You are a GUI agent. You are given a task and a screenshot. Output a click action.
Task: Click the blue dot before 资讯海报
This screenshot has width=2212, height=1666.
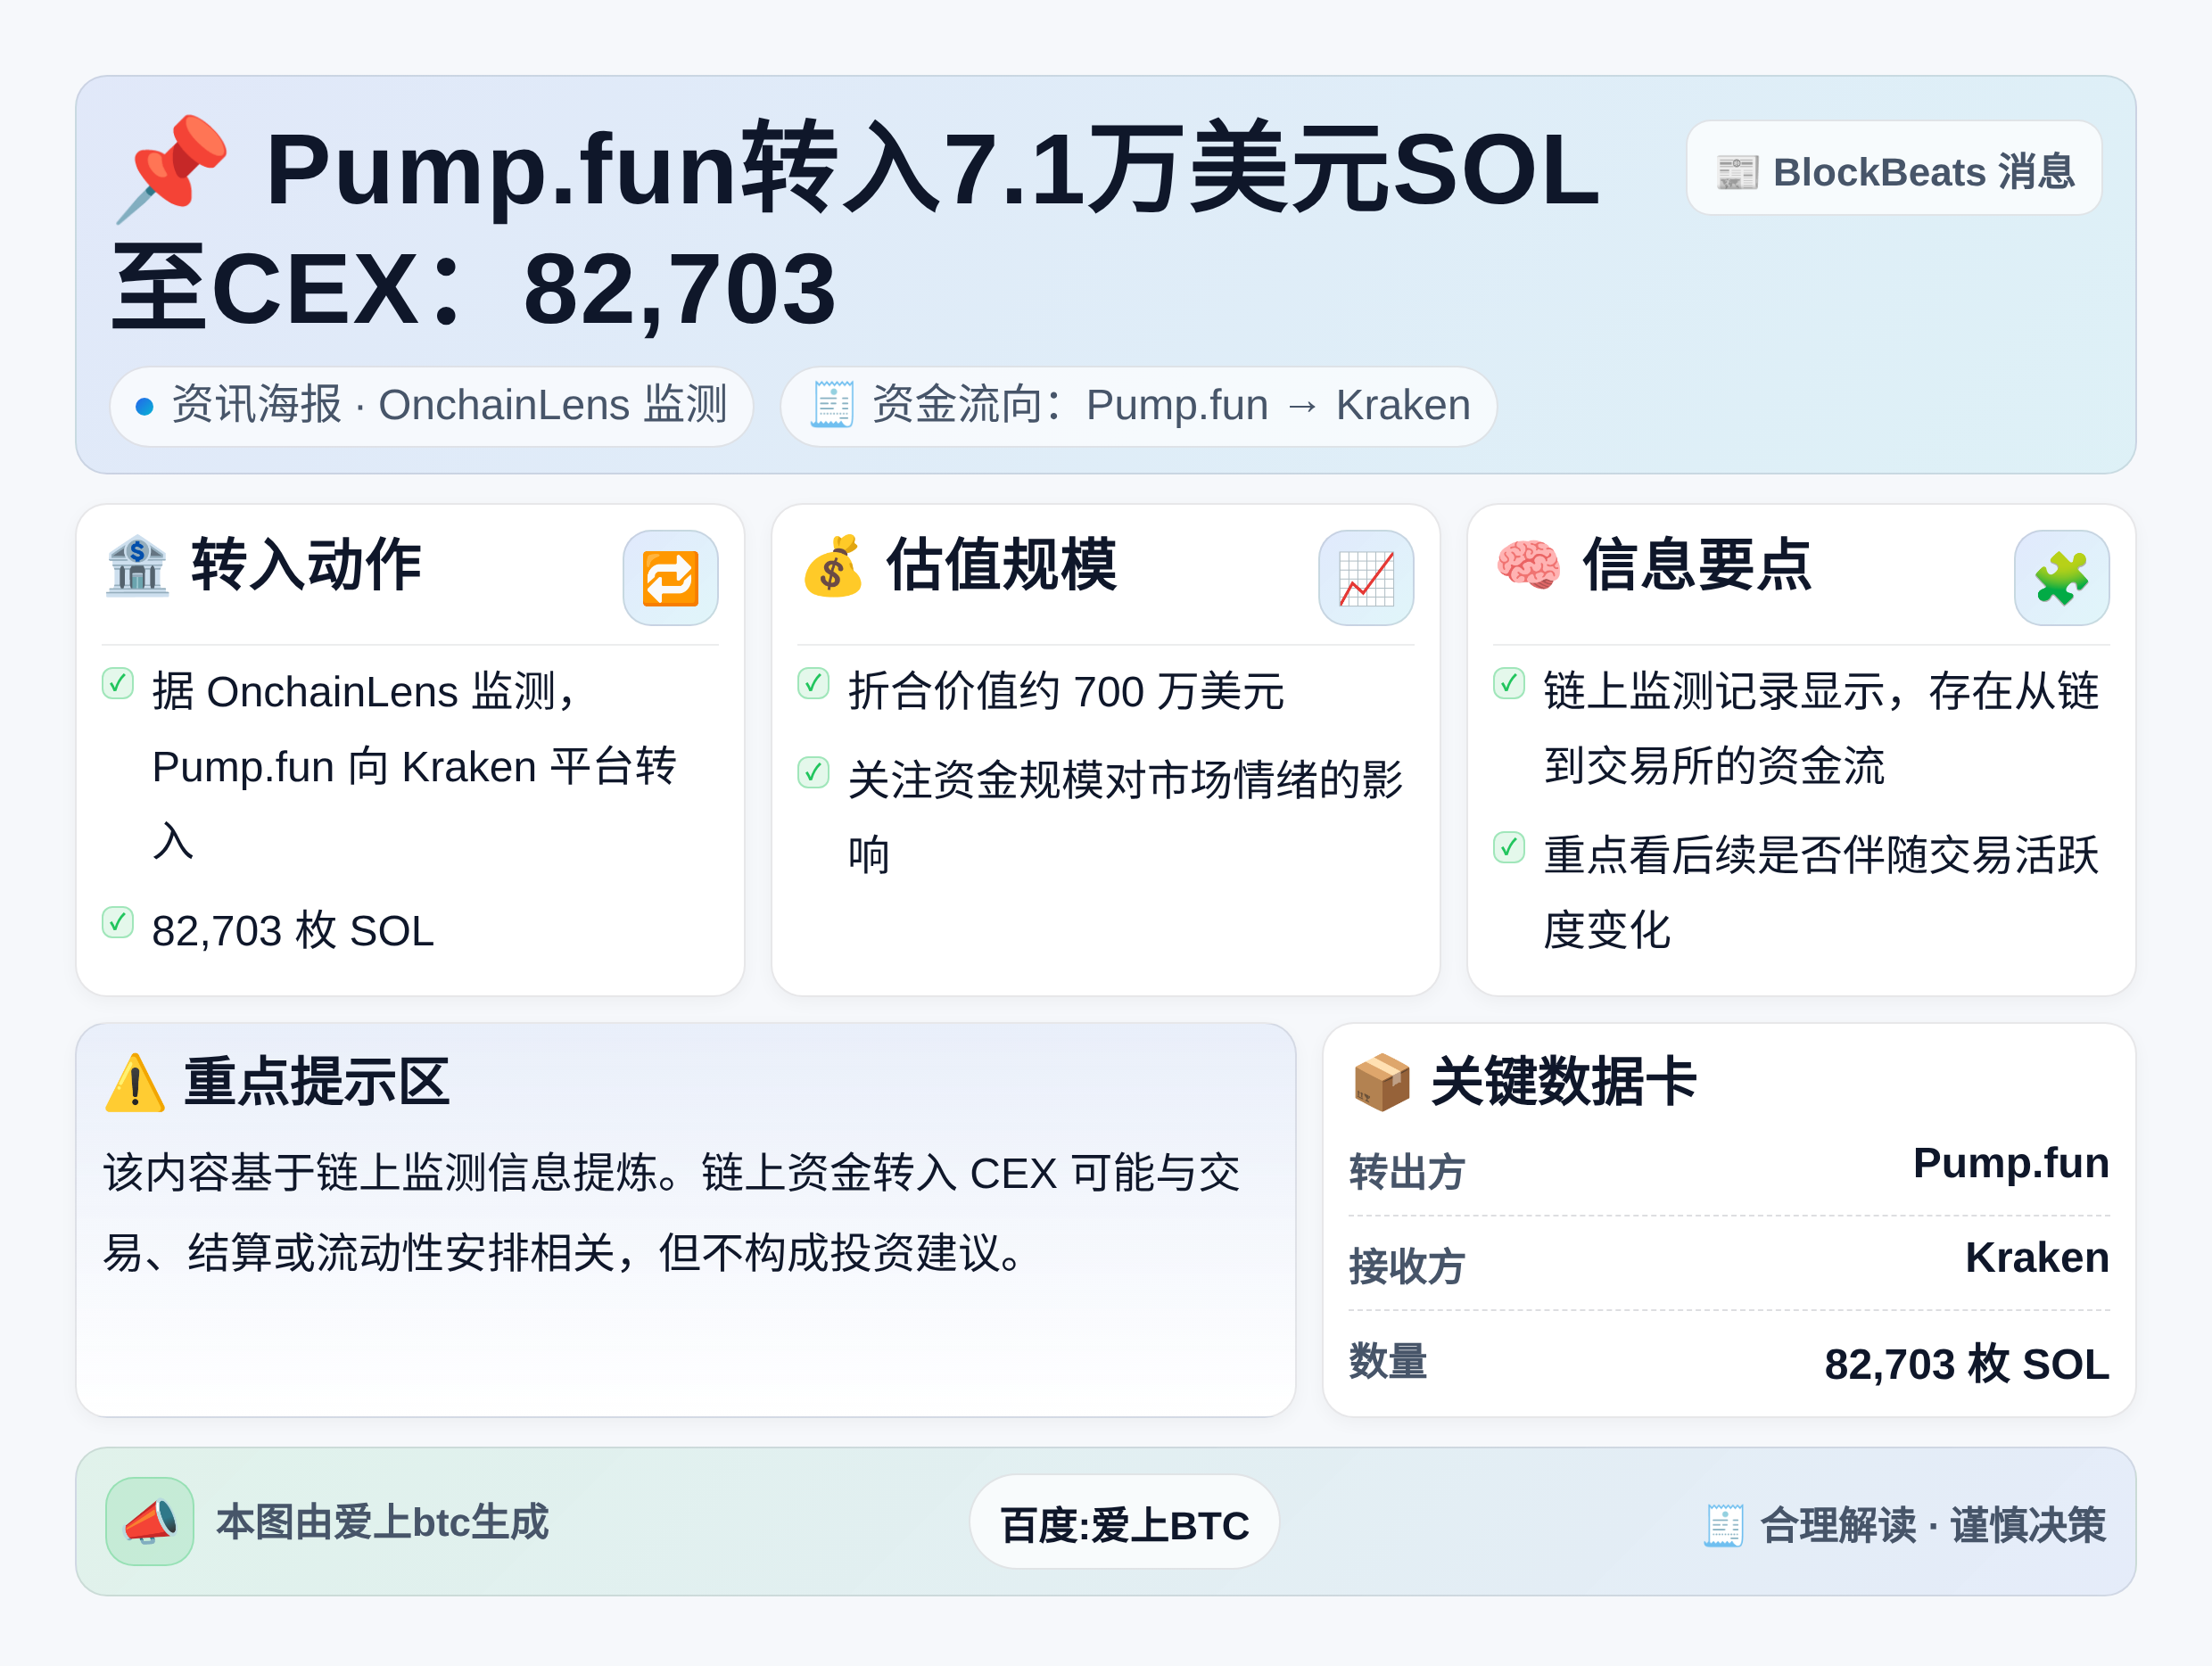coord(144,406)
